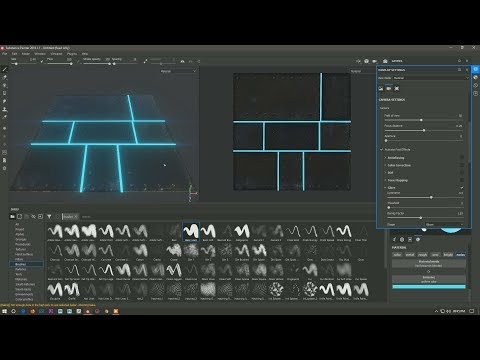Viewport: 480px width, 360px height.
Task: Click the shelf filter funnel icon
Action: click(x=49, y=217)
